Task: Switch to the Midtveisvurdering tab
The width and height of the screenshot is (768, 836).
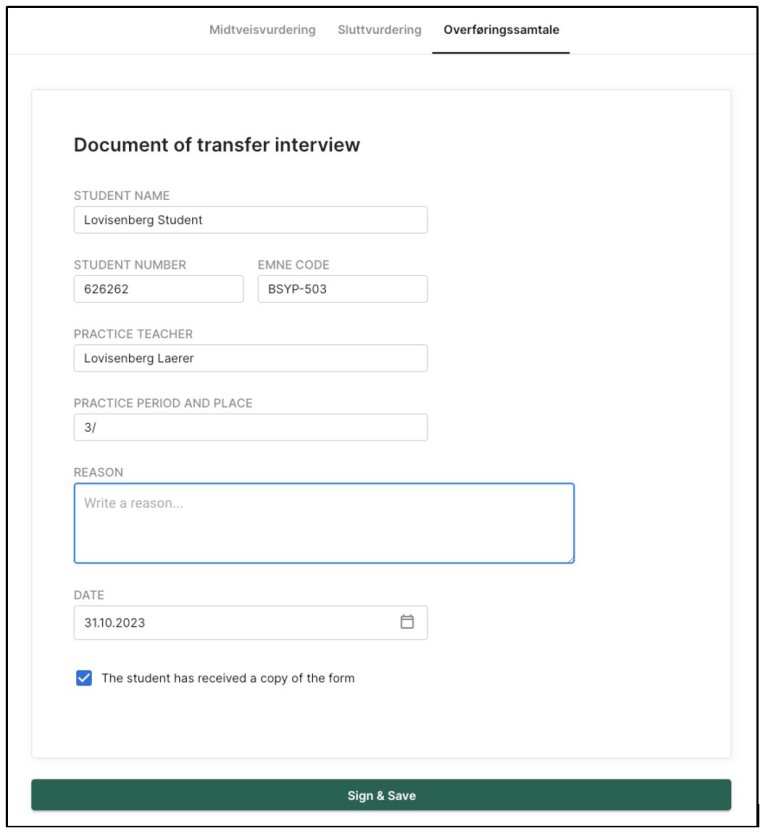Action: pos(262,30)
